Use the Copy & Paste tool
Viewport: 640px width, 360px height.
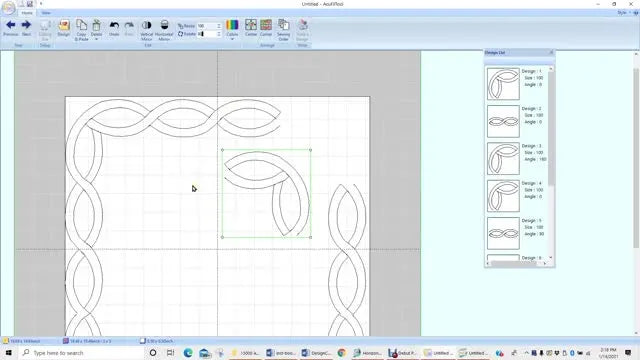click(x=81, y=30)
